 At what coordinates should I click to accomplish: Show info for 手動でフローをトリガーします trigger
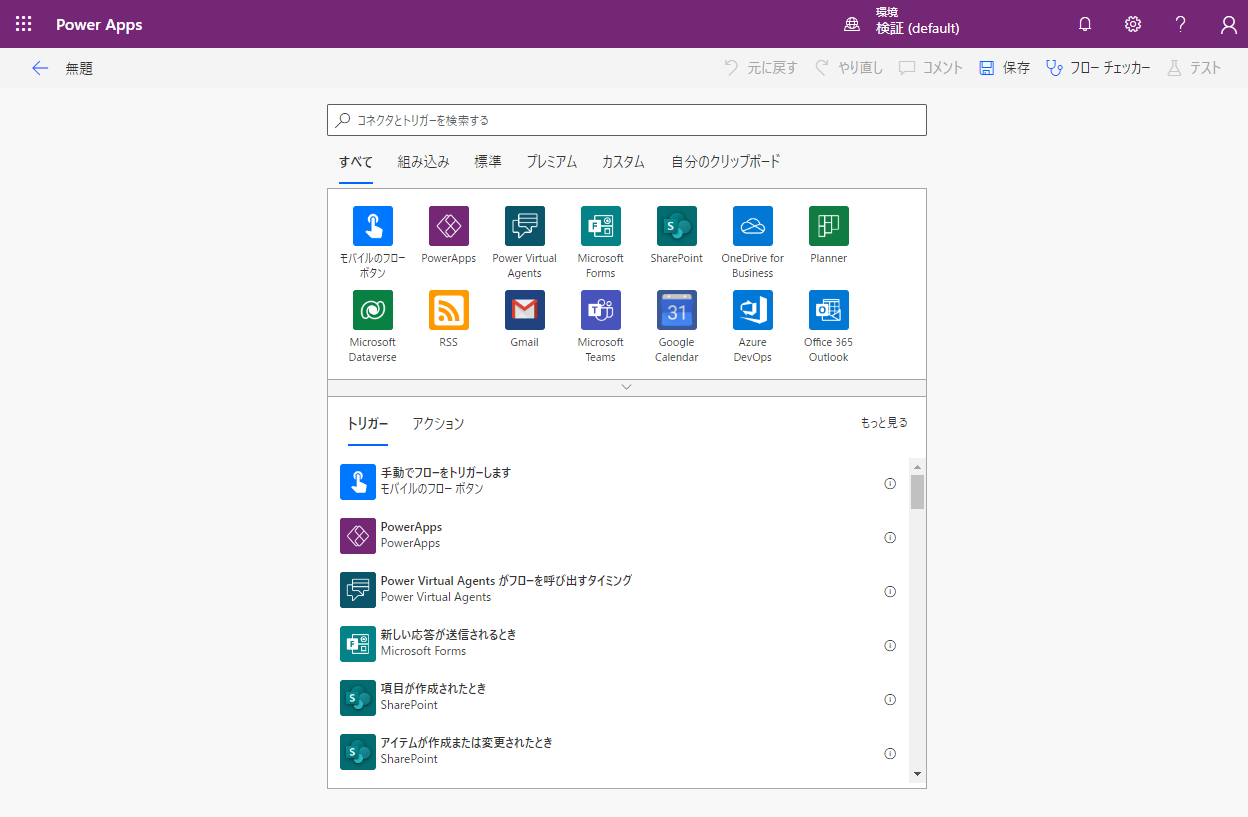tap(890, 483)
